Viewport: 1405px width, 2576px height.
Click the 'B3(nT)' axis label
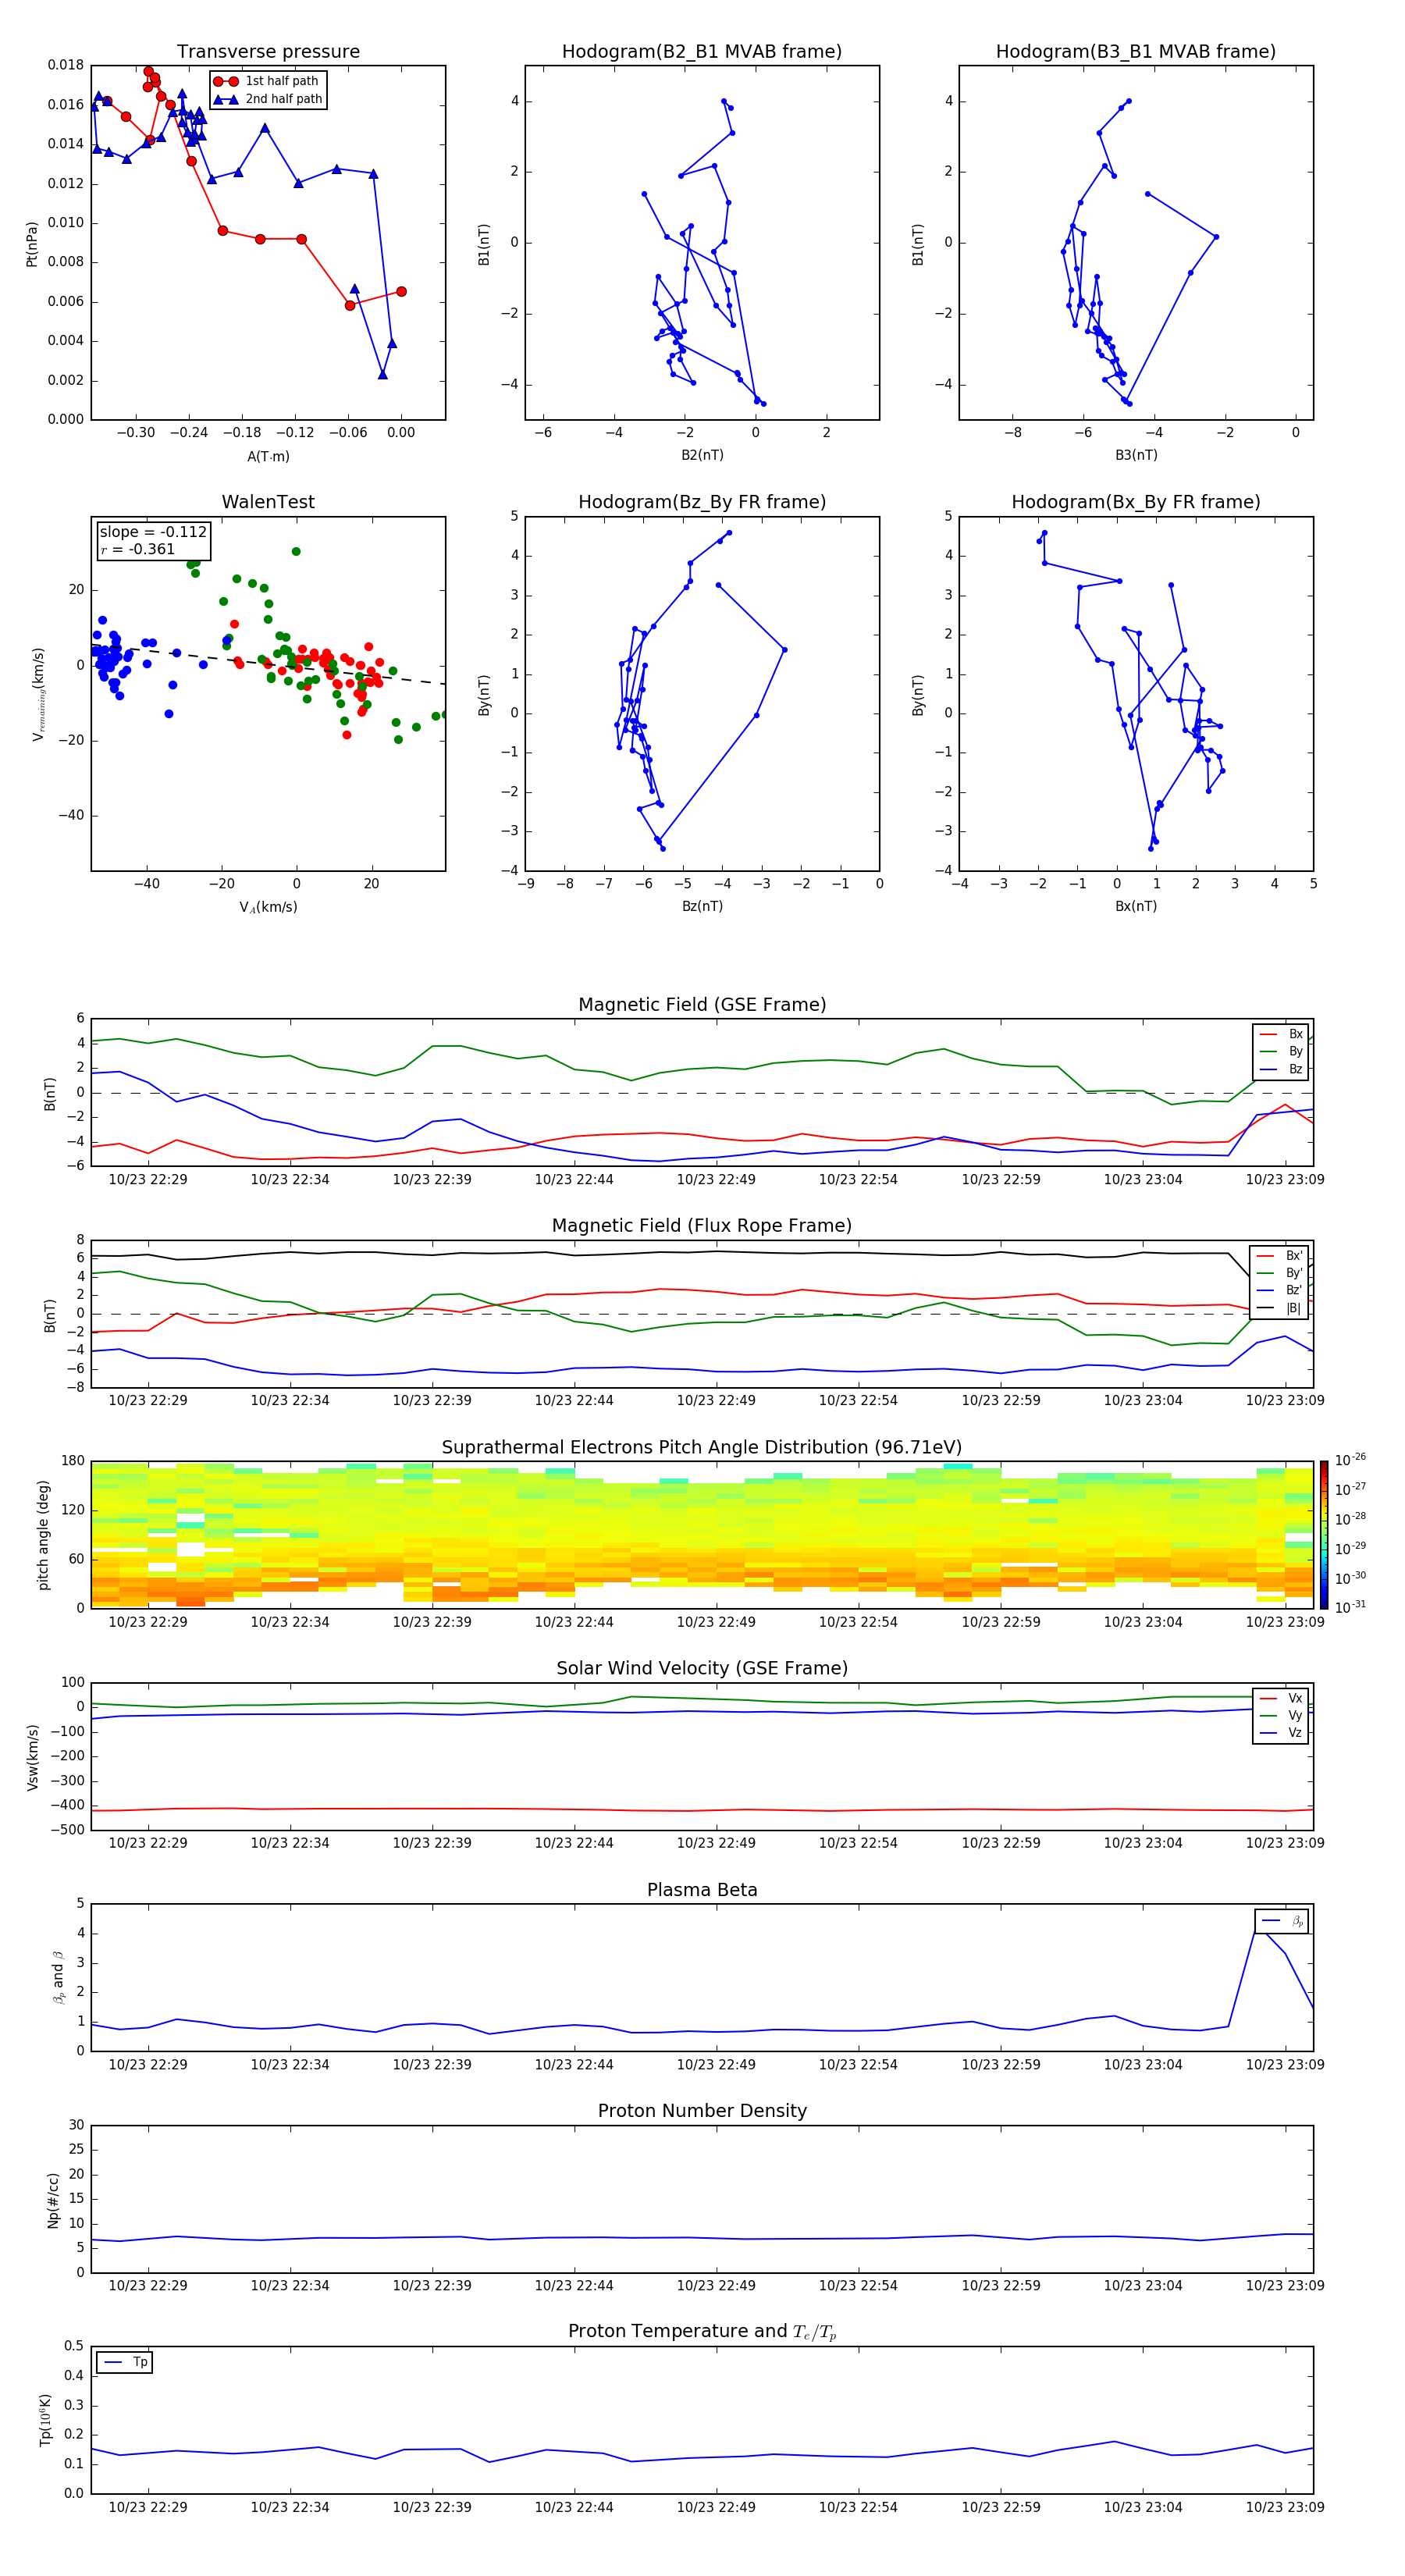pyautogui.click(x=1136, y=455)
